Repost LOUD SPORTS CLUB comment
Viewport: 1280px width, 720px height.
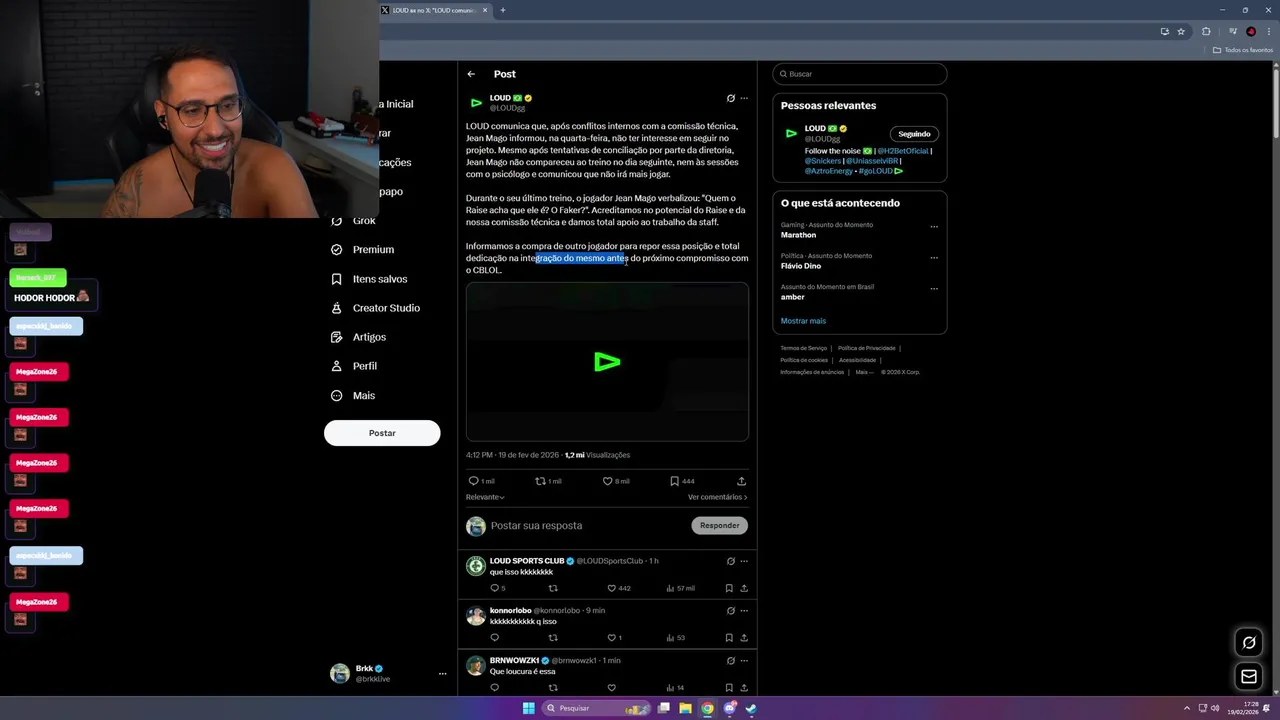coord(553,588)
